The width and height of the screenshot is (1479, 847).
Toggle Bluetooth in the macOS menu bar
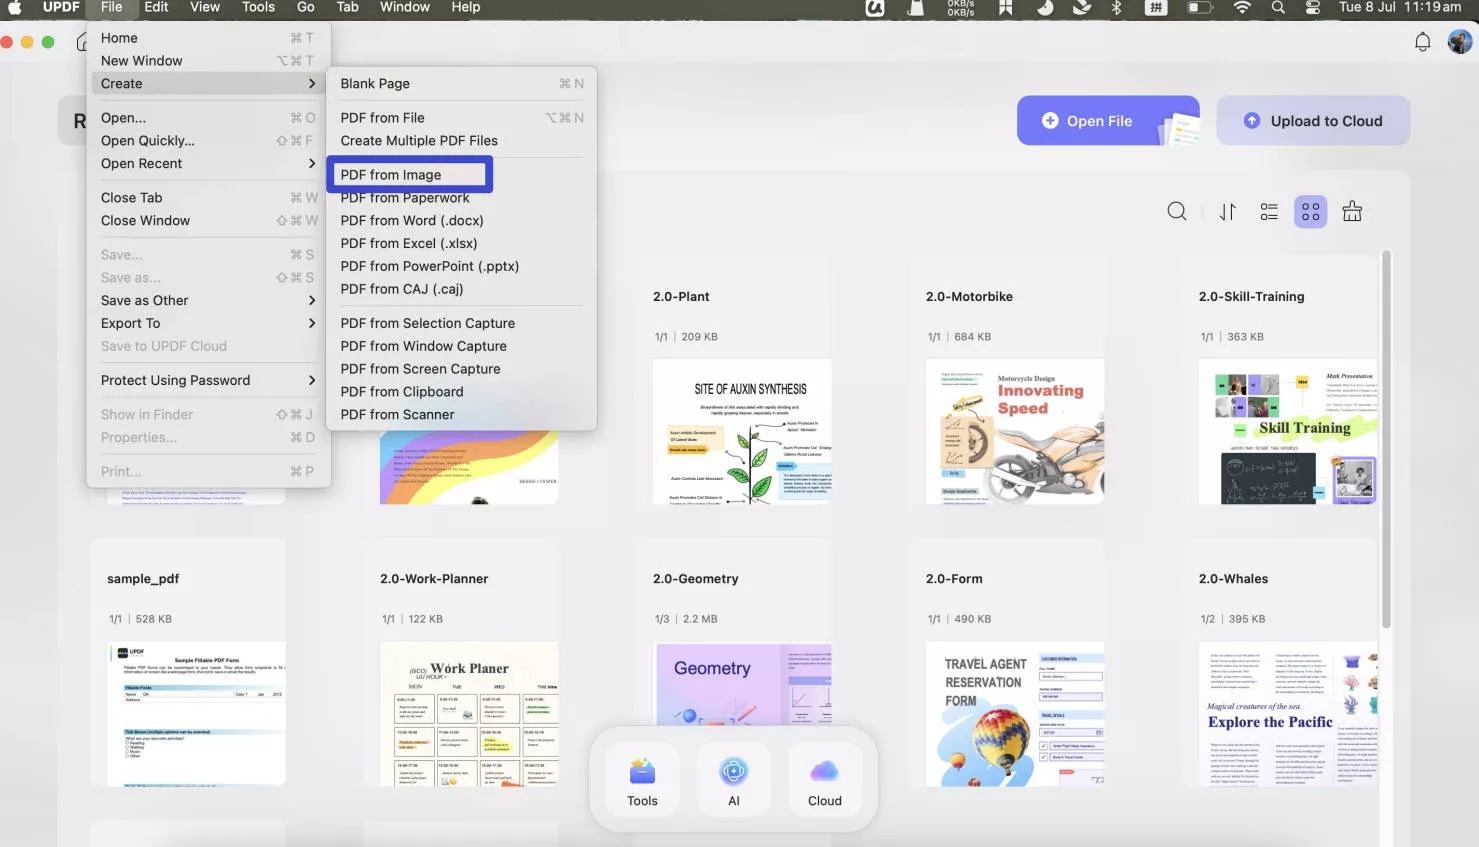(1117, 8)
